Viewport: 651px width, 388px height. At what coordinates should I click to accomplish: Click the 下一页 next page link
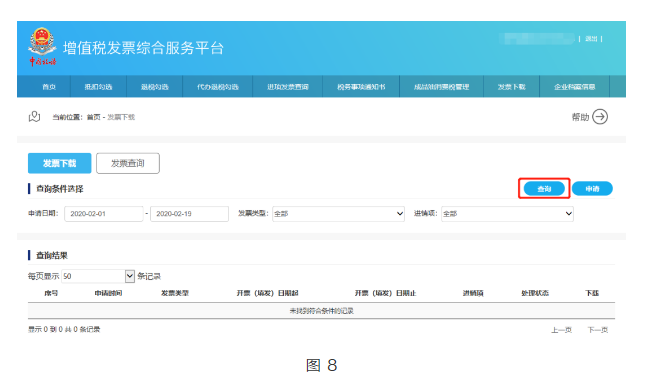click(x=597, y=330)
